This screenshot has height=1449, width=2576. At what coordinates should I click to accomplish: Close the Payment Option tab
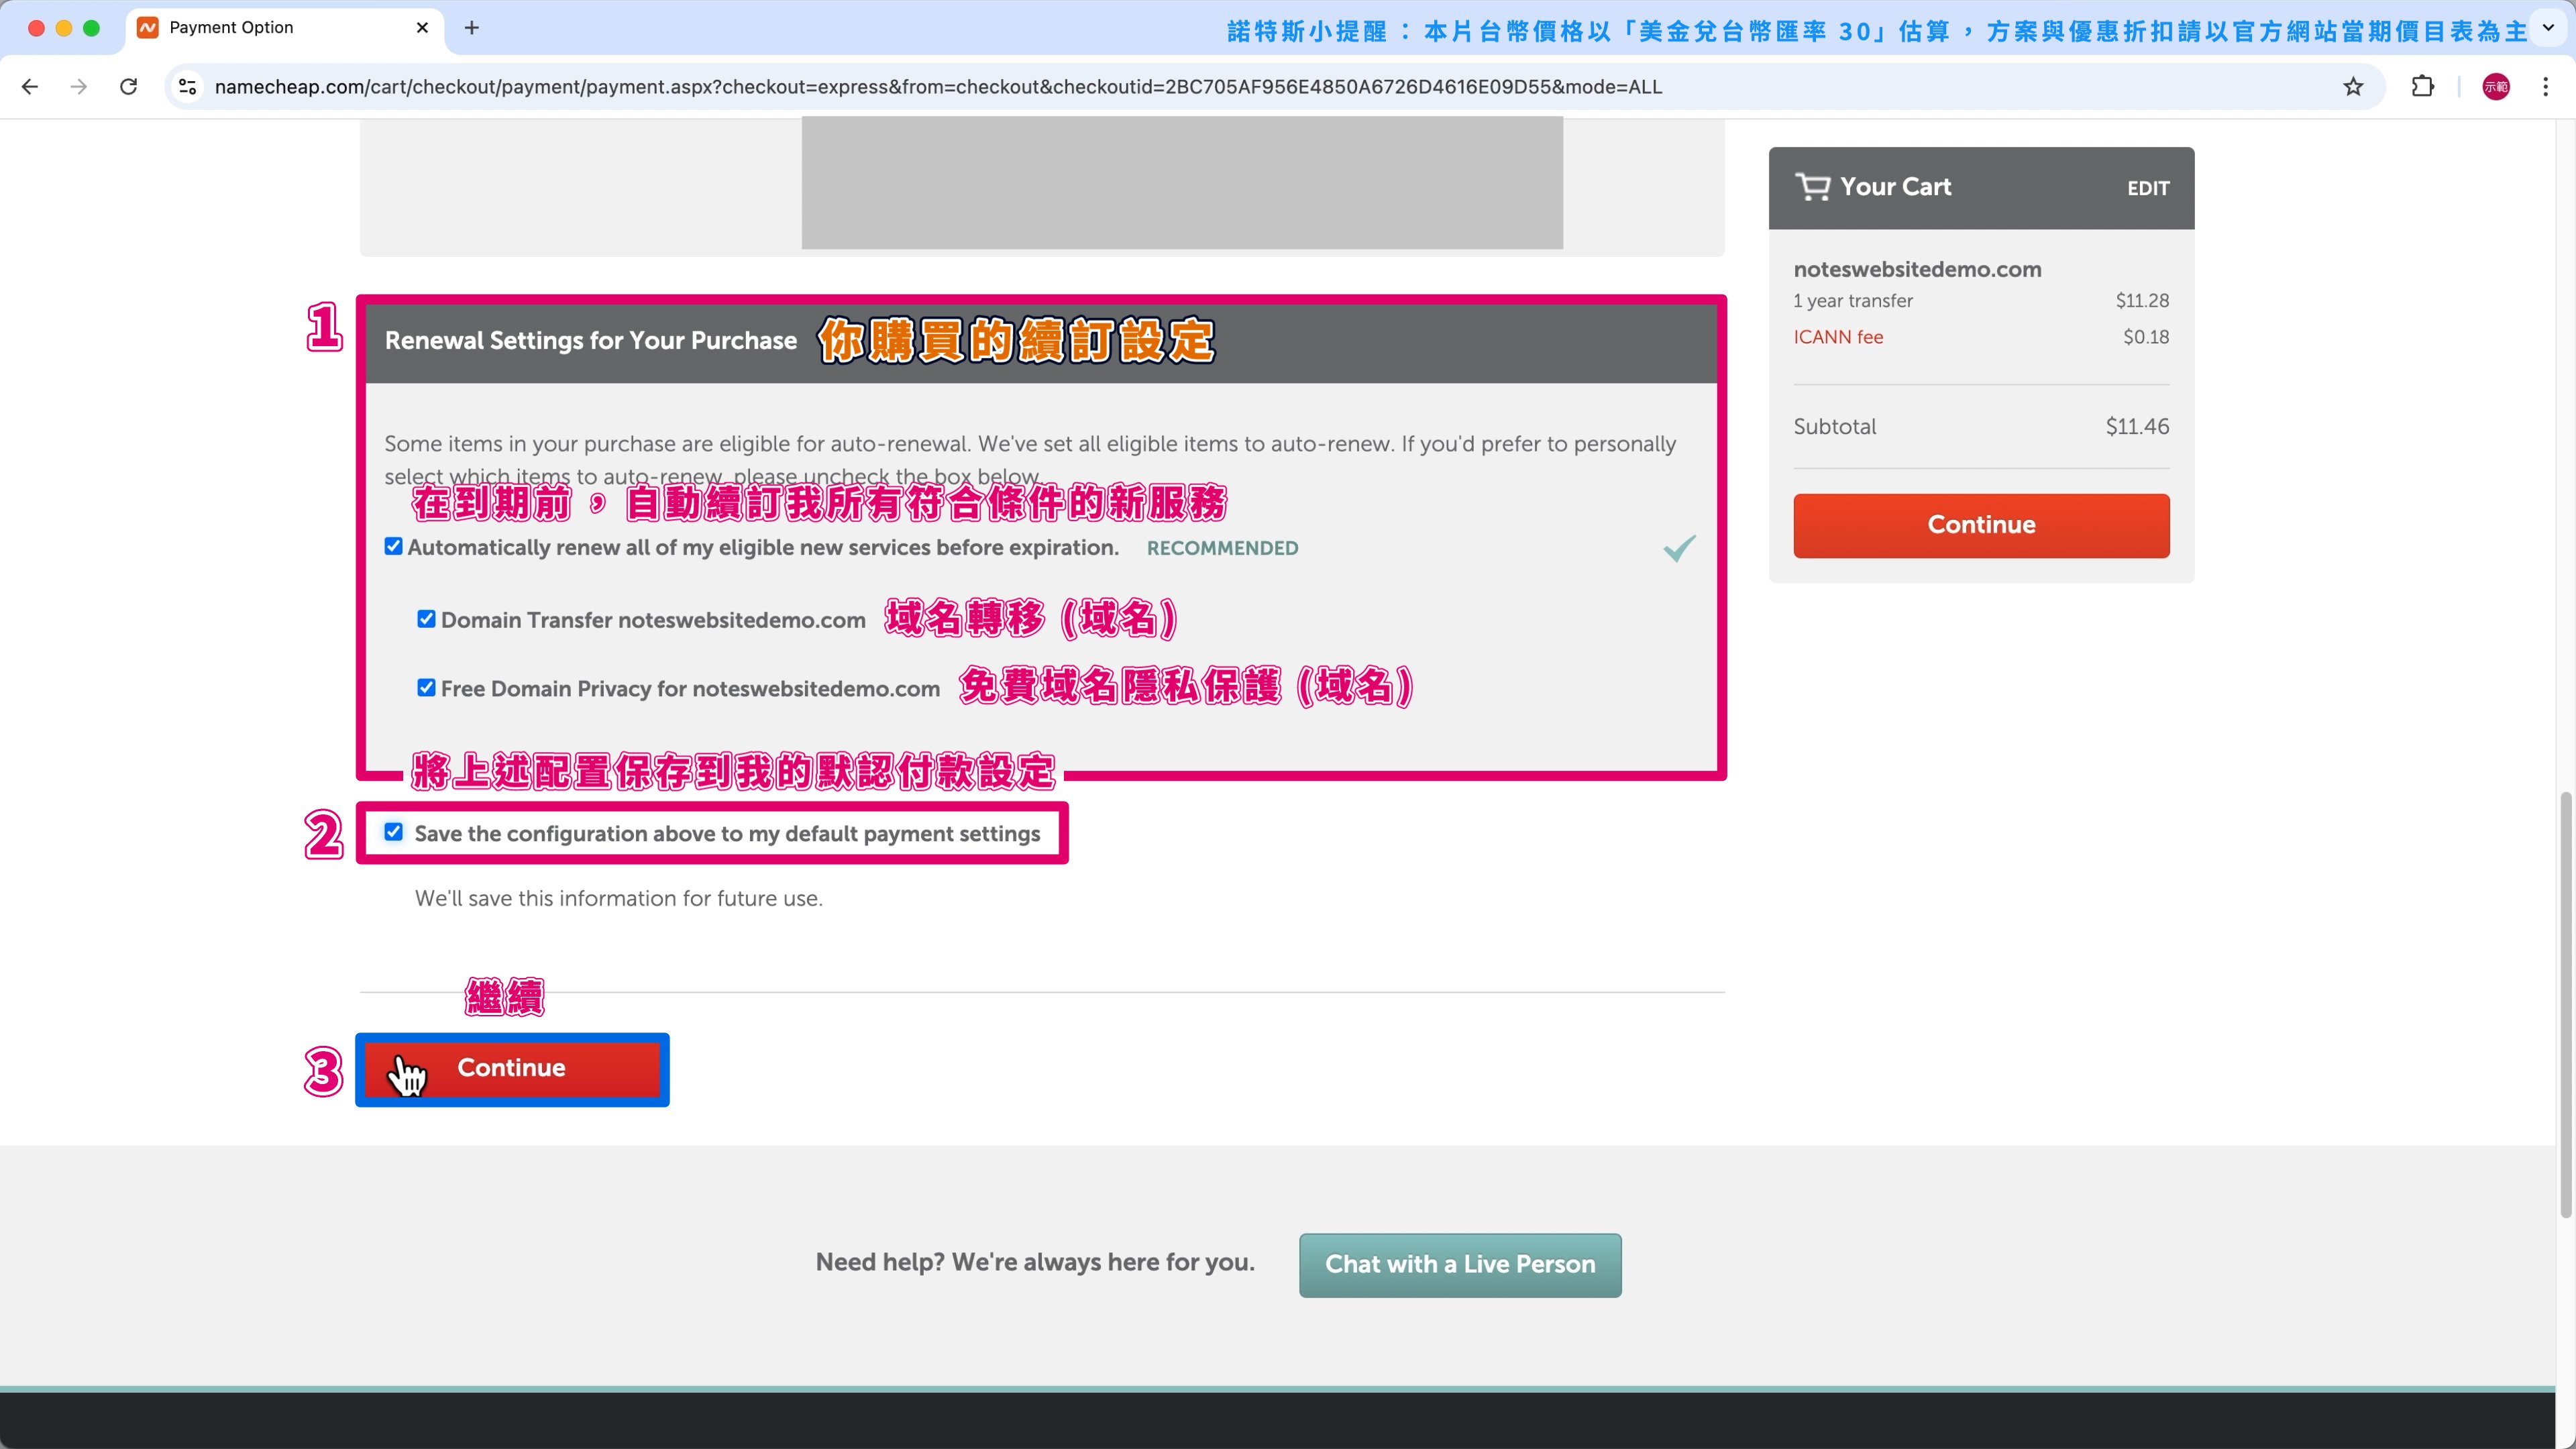[422, 28]
